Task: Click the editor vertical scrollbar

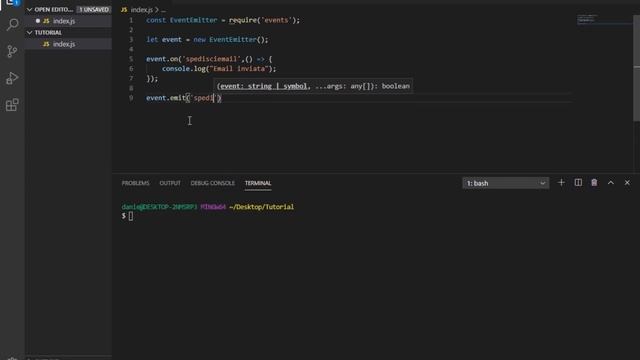Action: coord(636,67)
